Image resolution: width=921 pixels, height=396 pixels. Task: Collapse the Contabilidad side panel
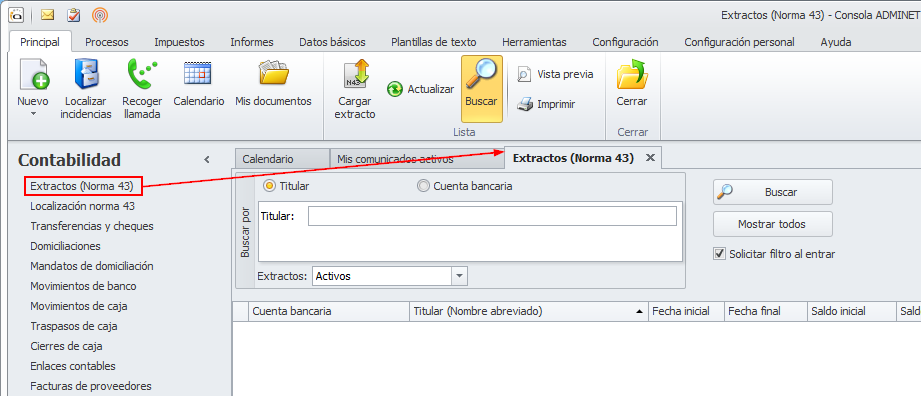(207, 160)
